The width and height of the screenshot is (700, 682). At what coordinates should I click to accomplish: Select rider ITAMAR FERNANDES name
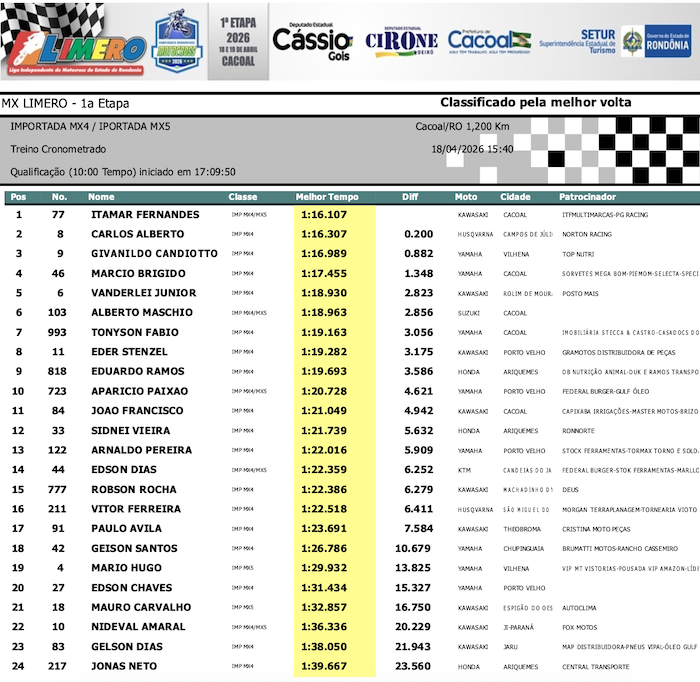point(145,215)
